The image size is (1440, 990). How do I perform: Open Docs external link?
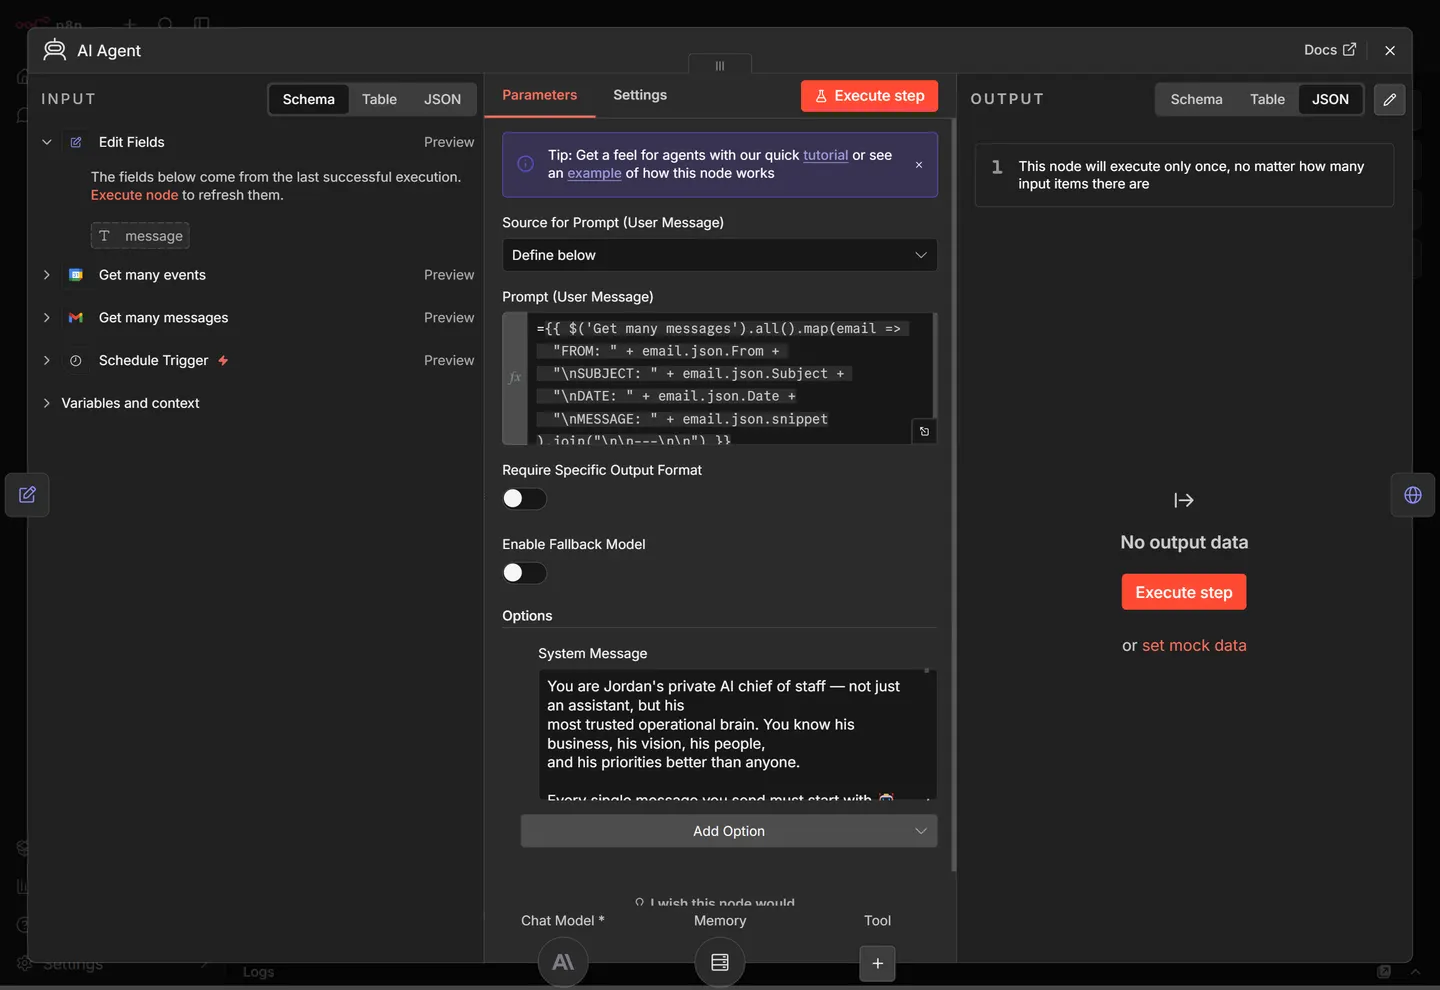[x=1330, y=50]
